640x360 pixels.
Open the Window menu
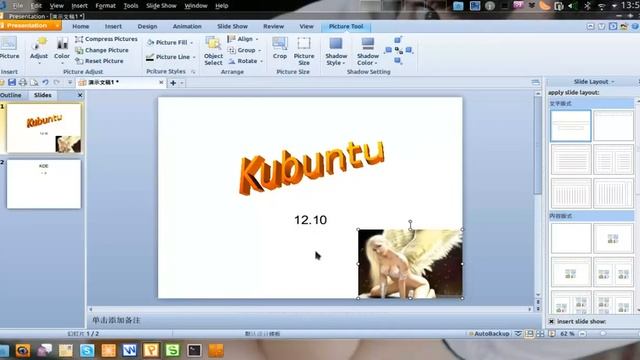[196, 6]
